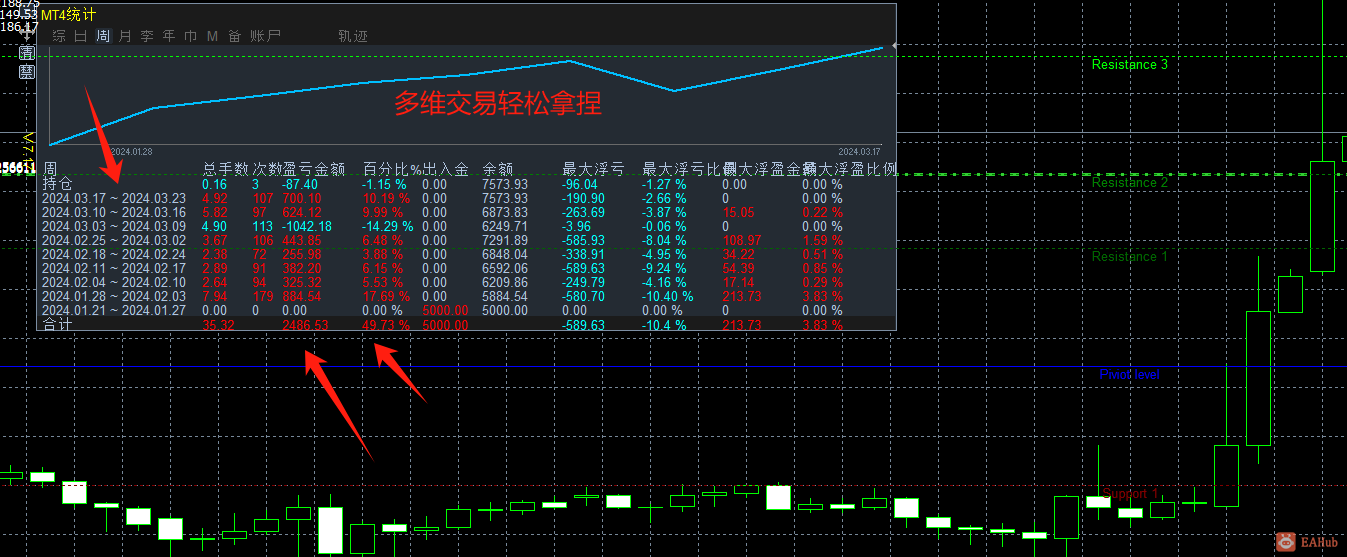This screenshot has width=1347, height=557.
Task: Switch to the 综 summary tab
Action: [59, 36]
